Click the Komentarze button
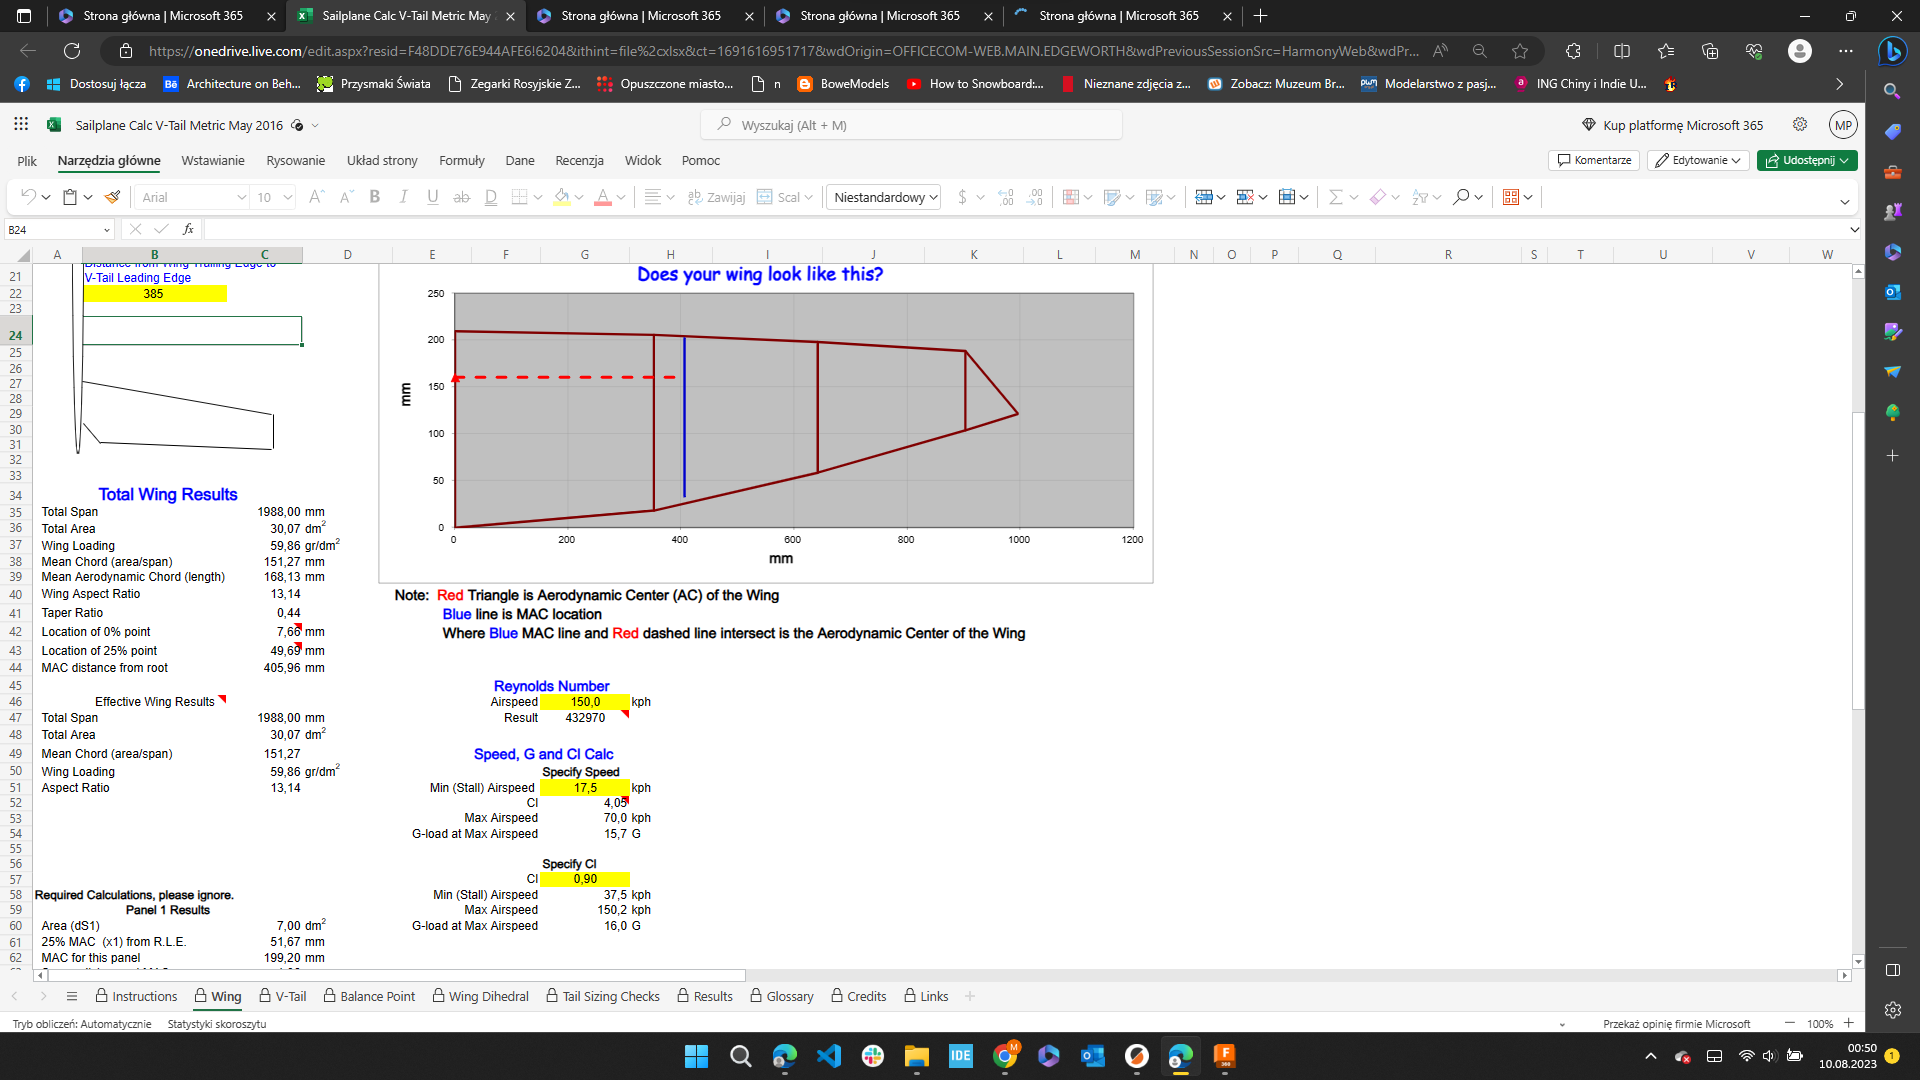 [1593, 160]
